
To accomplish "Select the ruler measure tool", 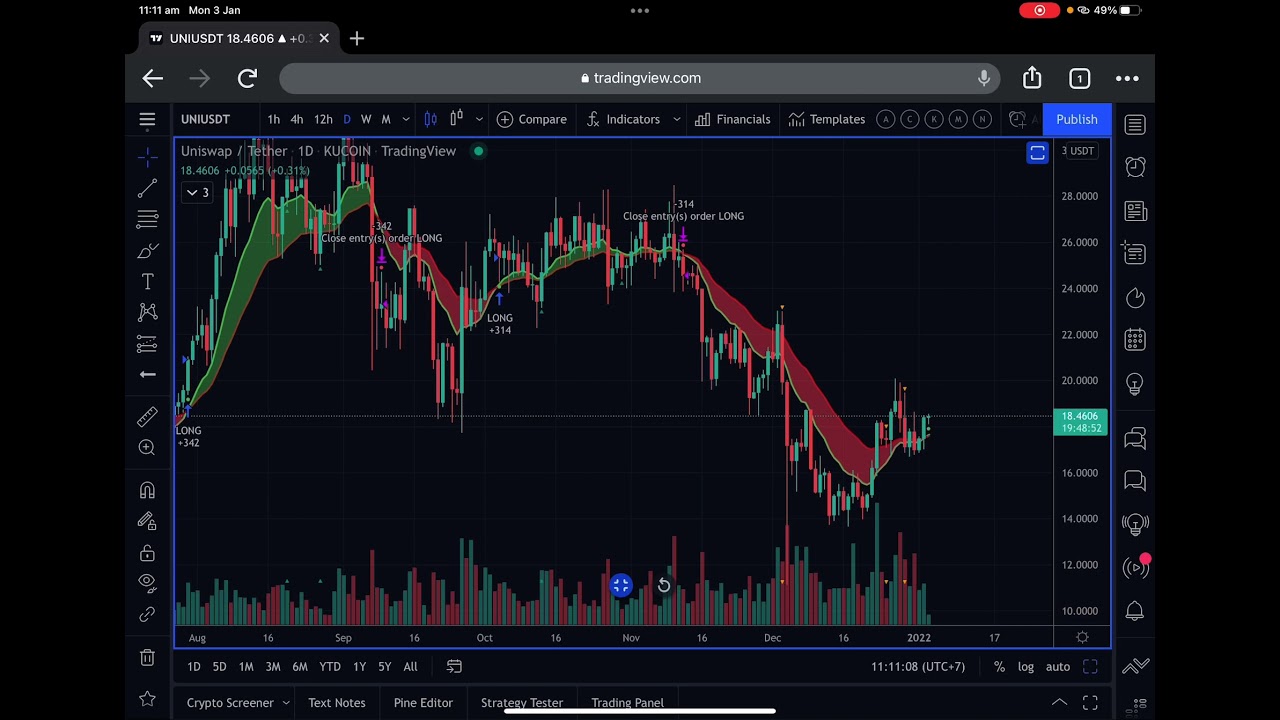I will pyautogui.click(x=147, y=417).
